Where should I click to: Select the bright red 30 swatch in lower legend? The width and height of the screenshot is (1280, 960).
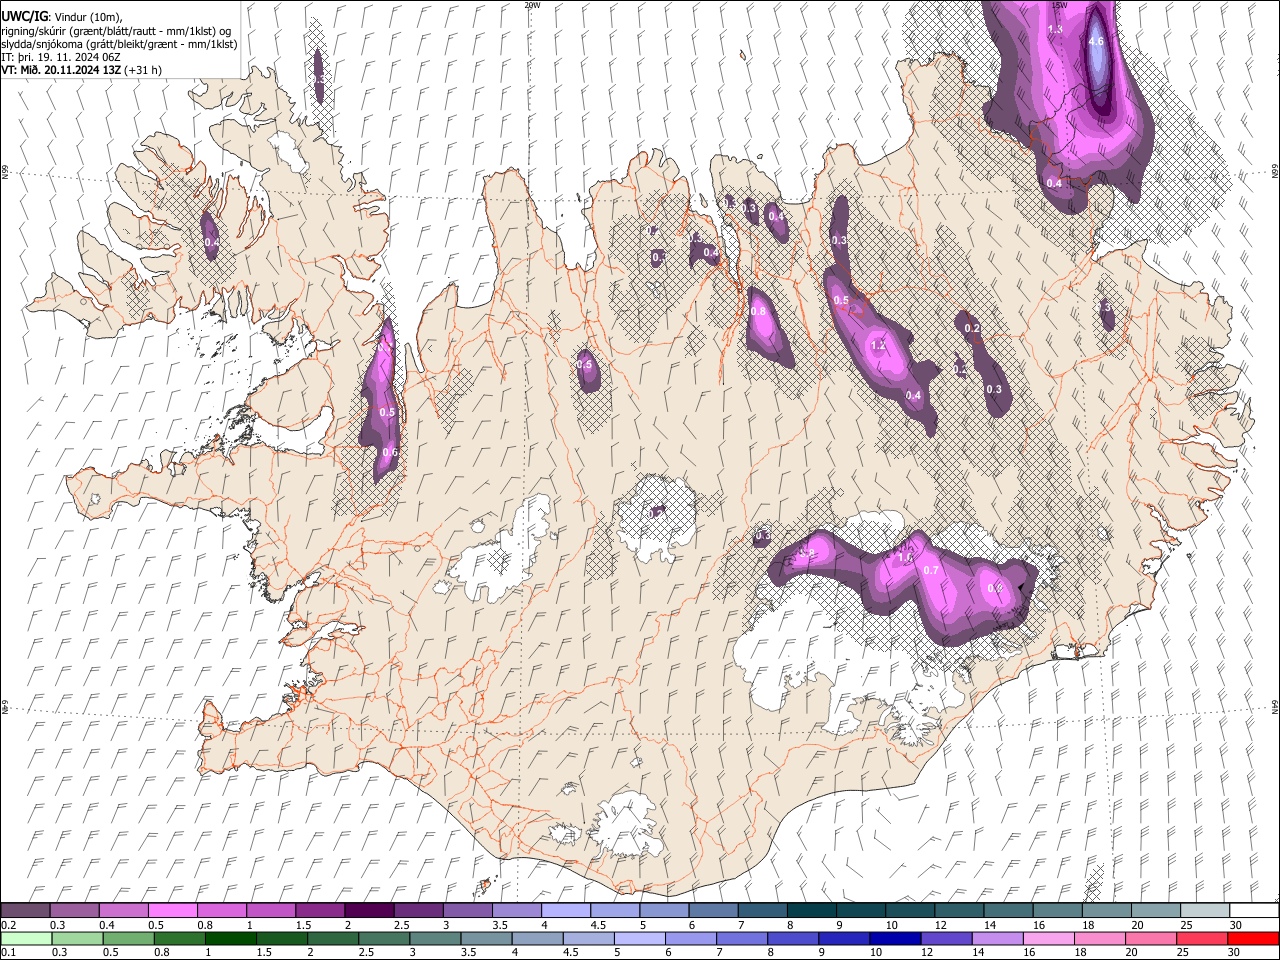pyautogui.click(x=1254, y=938)
